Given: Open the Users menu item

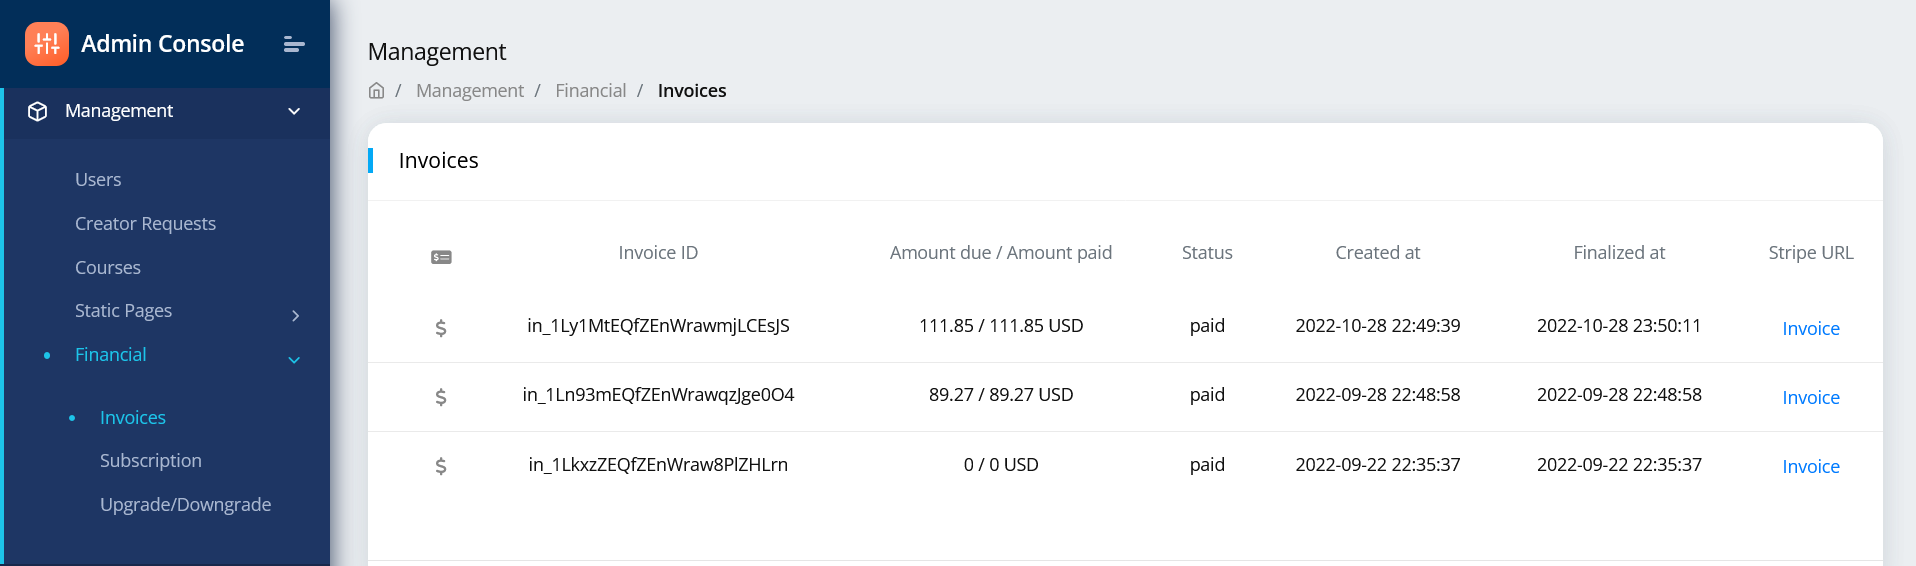Looking at the screenshot, I should (98, 180).
